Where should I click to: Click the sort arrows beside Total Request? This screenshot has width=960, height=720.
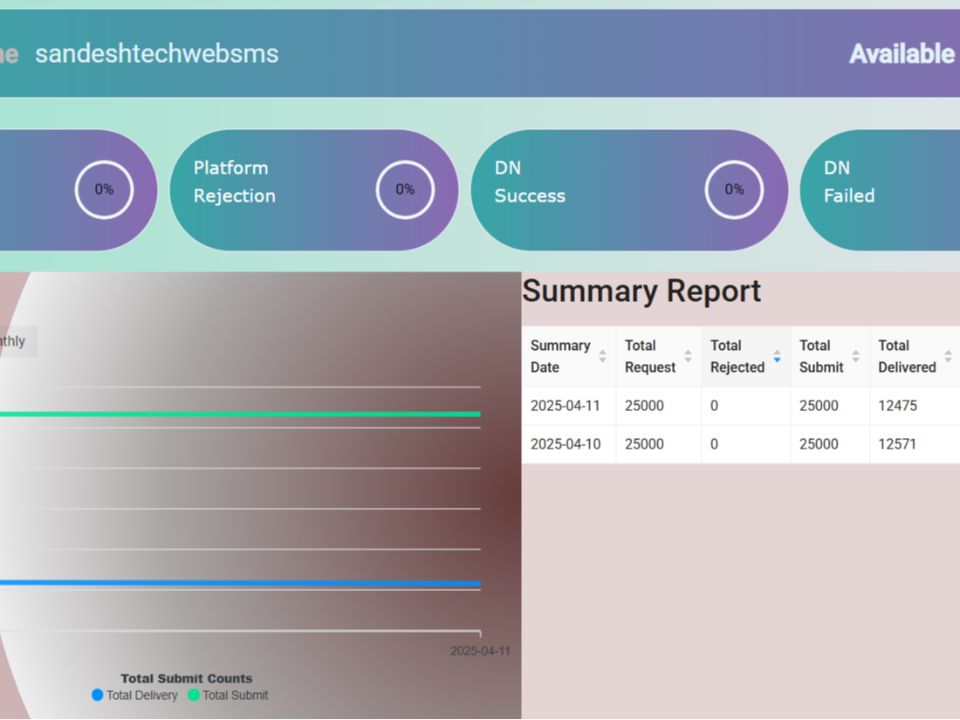(688, 356)
